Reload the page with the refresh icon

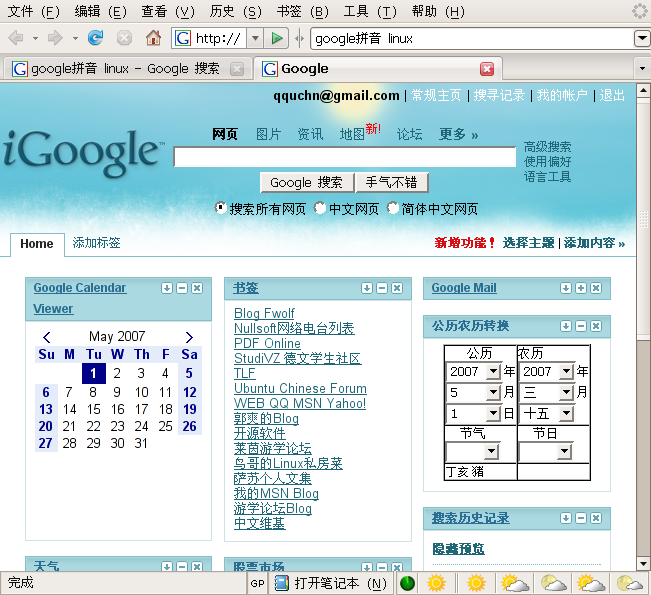click(x=95, y=38)
